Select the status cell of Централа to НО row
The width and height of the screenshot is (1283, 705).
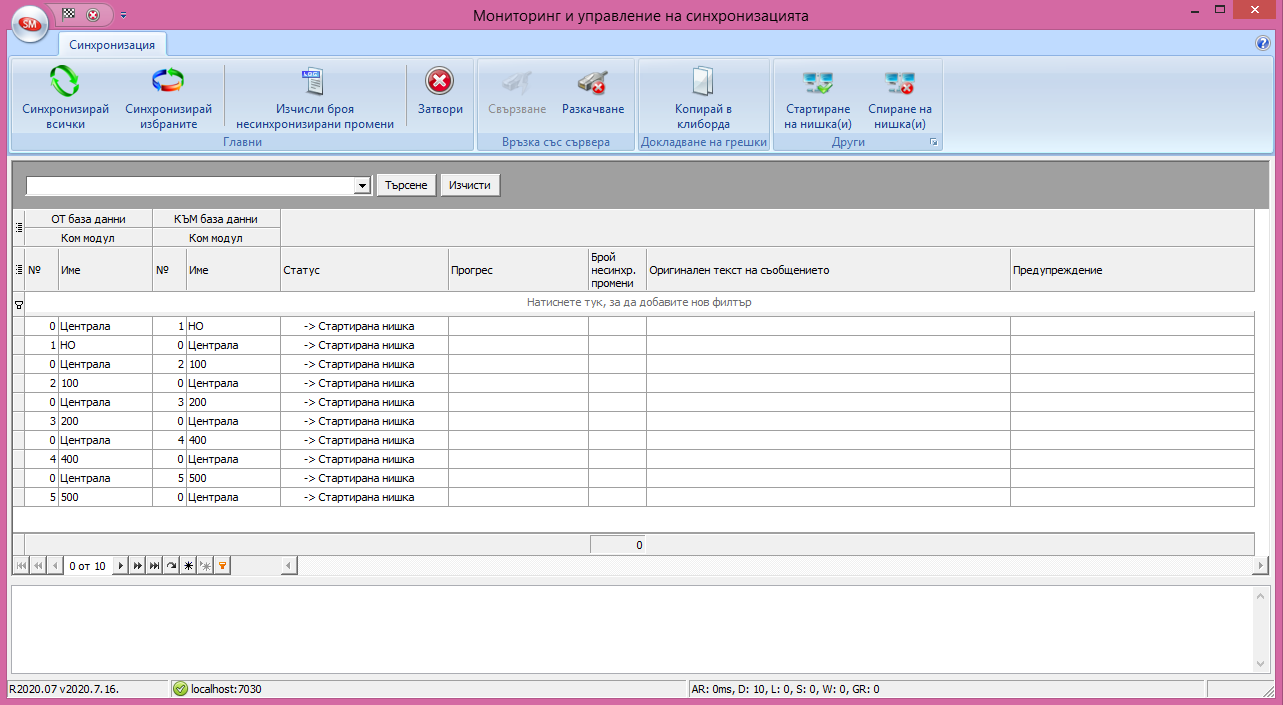point(364,326)
